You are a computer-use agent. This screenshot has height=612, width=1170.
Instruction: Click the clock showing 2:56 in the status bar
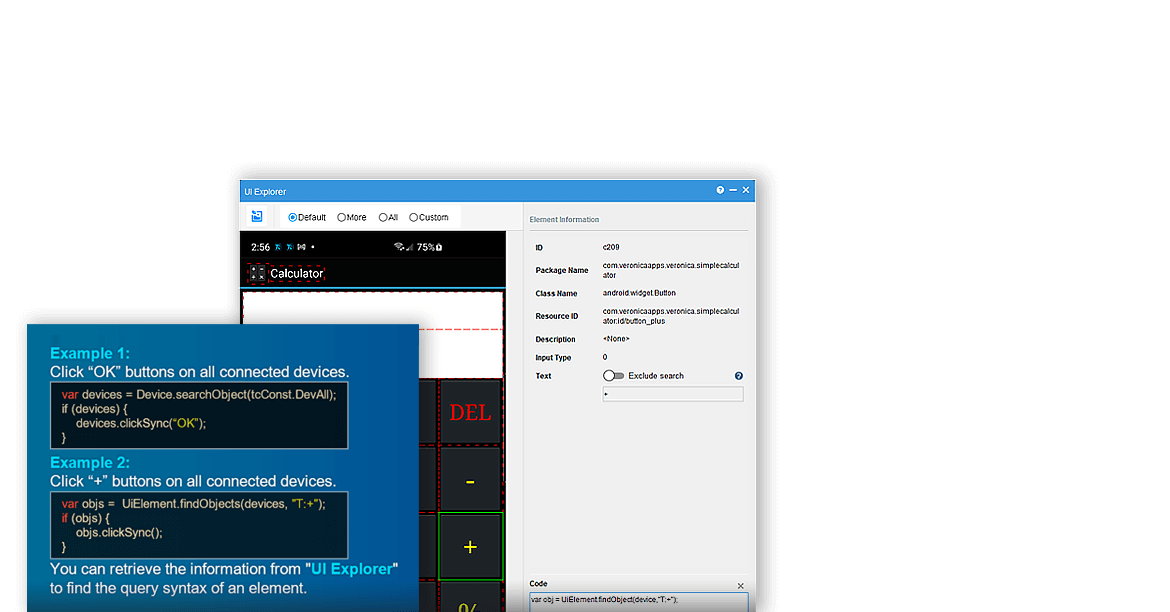pyautogui.click(x=260, y=246)
